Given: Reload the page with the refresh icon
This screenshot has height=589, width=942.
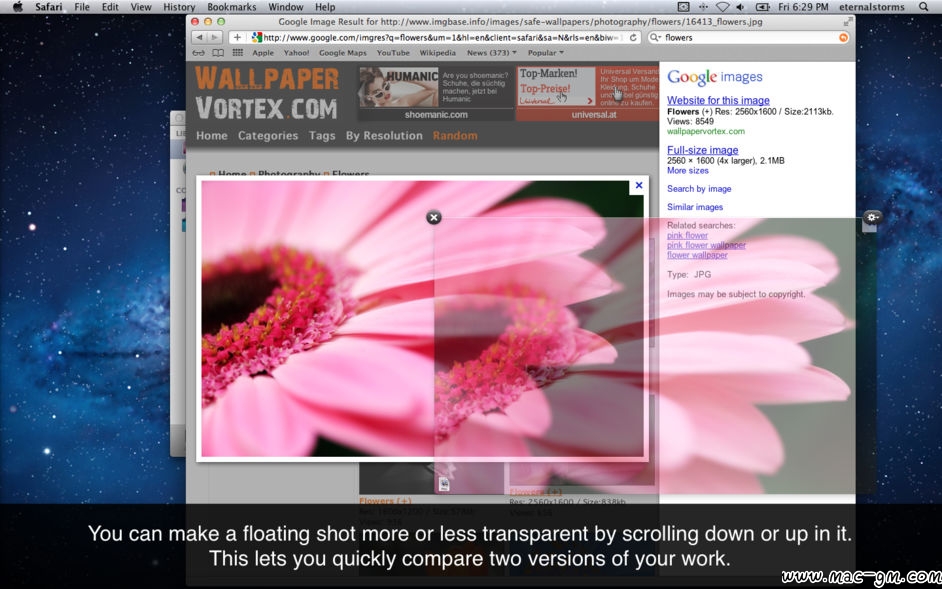Looking at the screenshot, I should pos(633,37).
